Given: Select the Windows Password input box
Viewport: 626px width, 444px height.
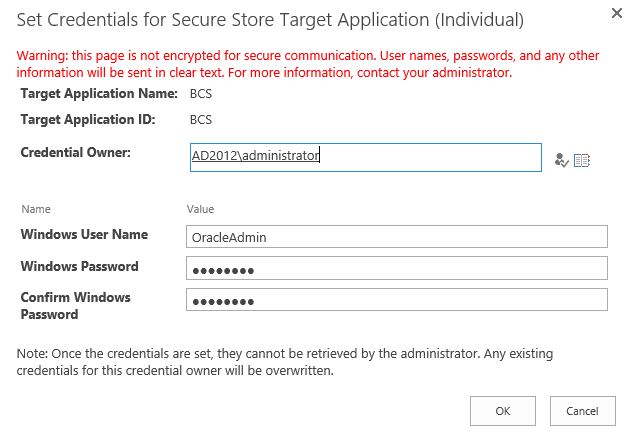Looking at the screenshot, I should click(x=397, y=268).
